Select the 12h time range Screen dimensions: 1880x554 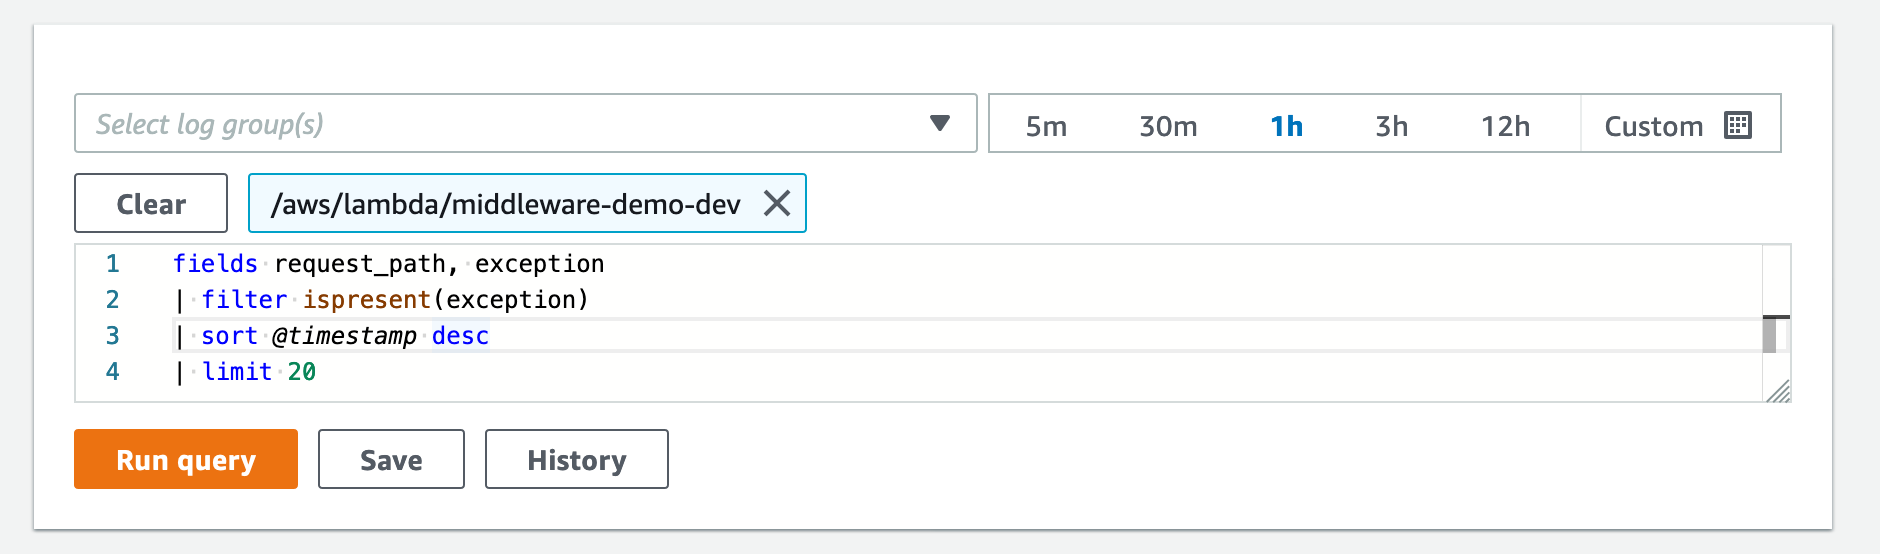(x=1505, y=126)
